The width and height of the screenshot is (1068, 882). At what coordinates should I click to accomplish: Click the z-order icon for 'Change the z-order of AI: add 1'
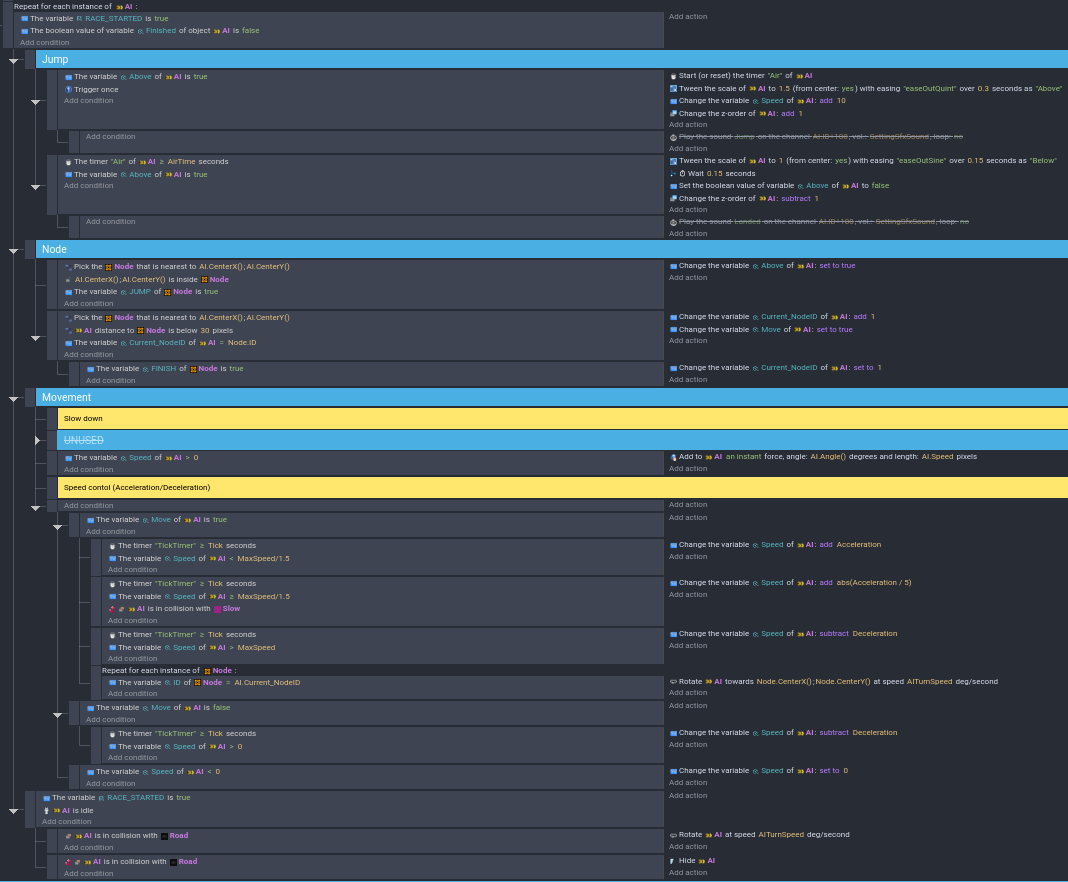(x=673, y=114)
